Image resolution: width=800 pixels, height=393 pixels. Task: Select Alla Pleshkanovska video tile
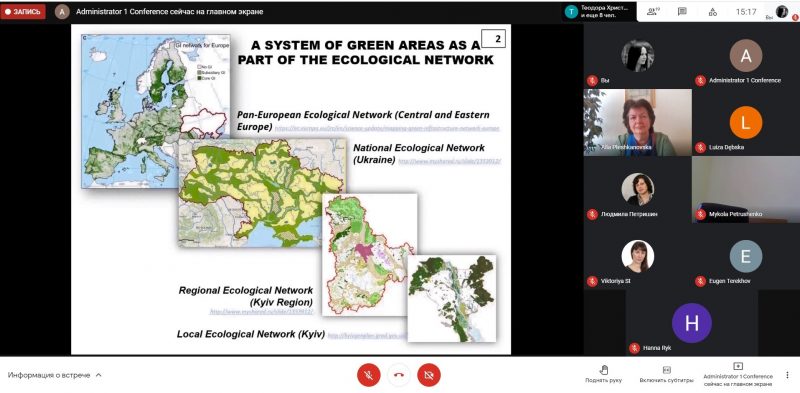click(638, 122)
